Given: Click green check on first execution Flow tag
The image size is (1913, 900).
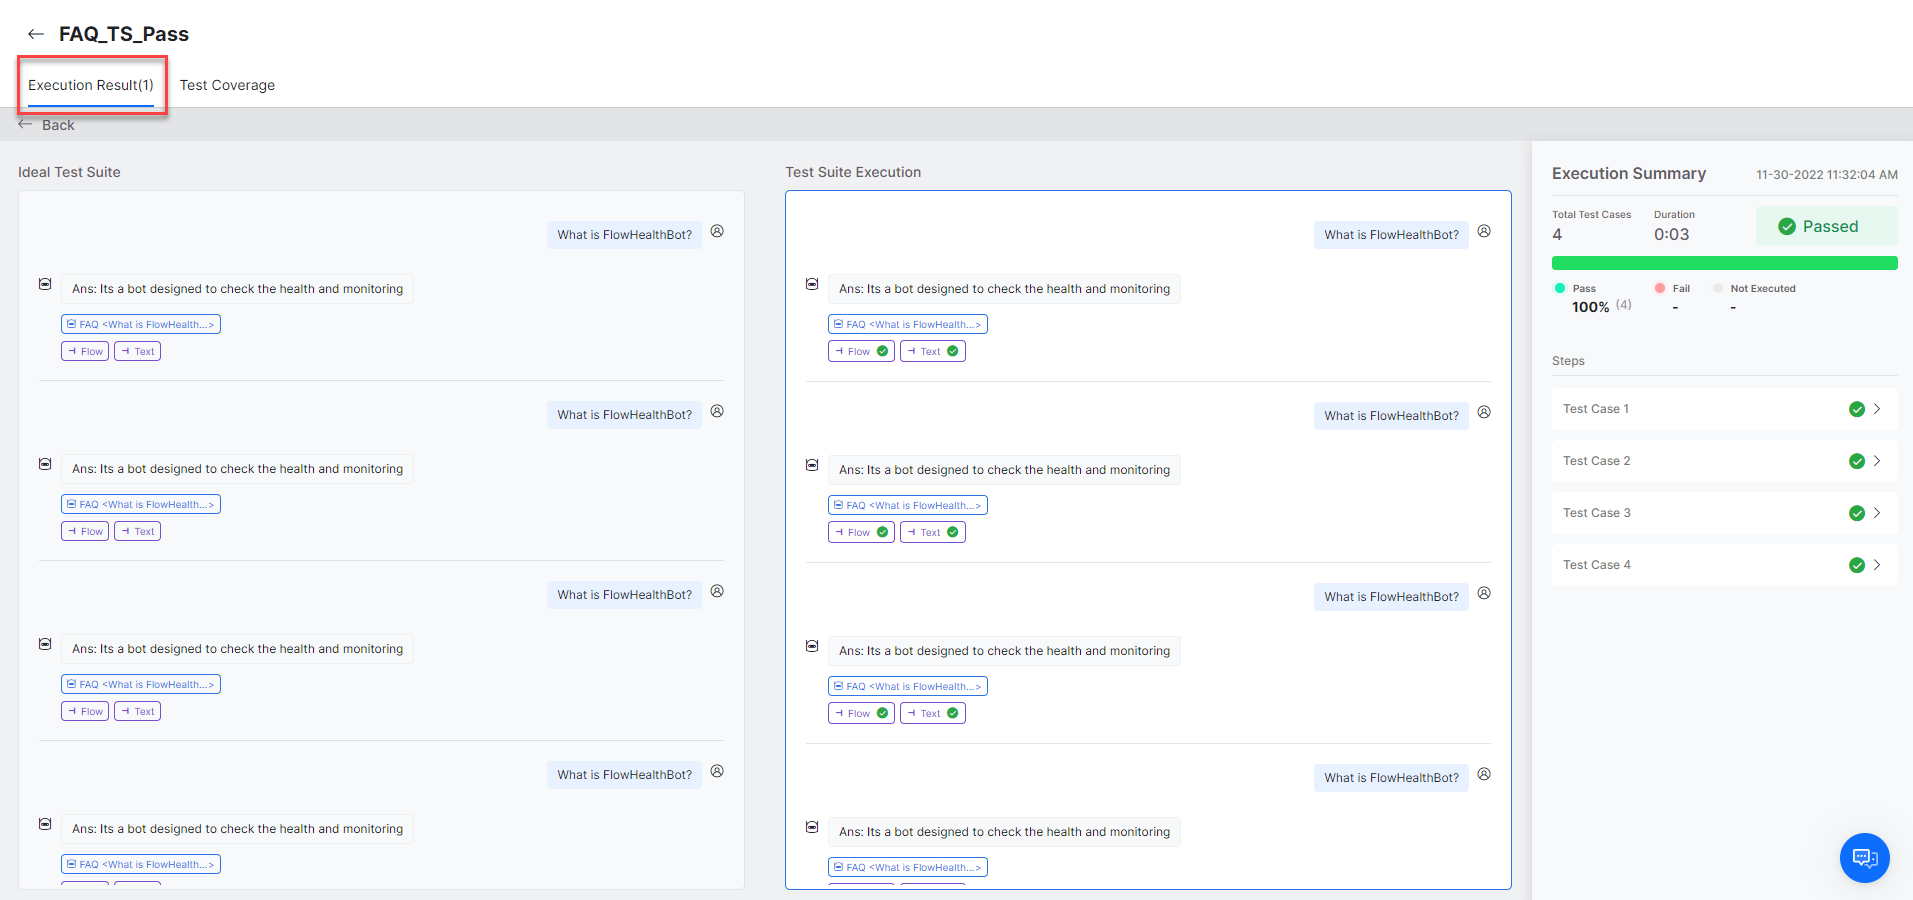Looking at the screenshot, I should point(882,351).
